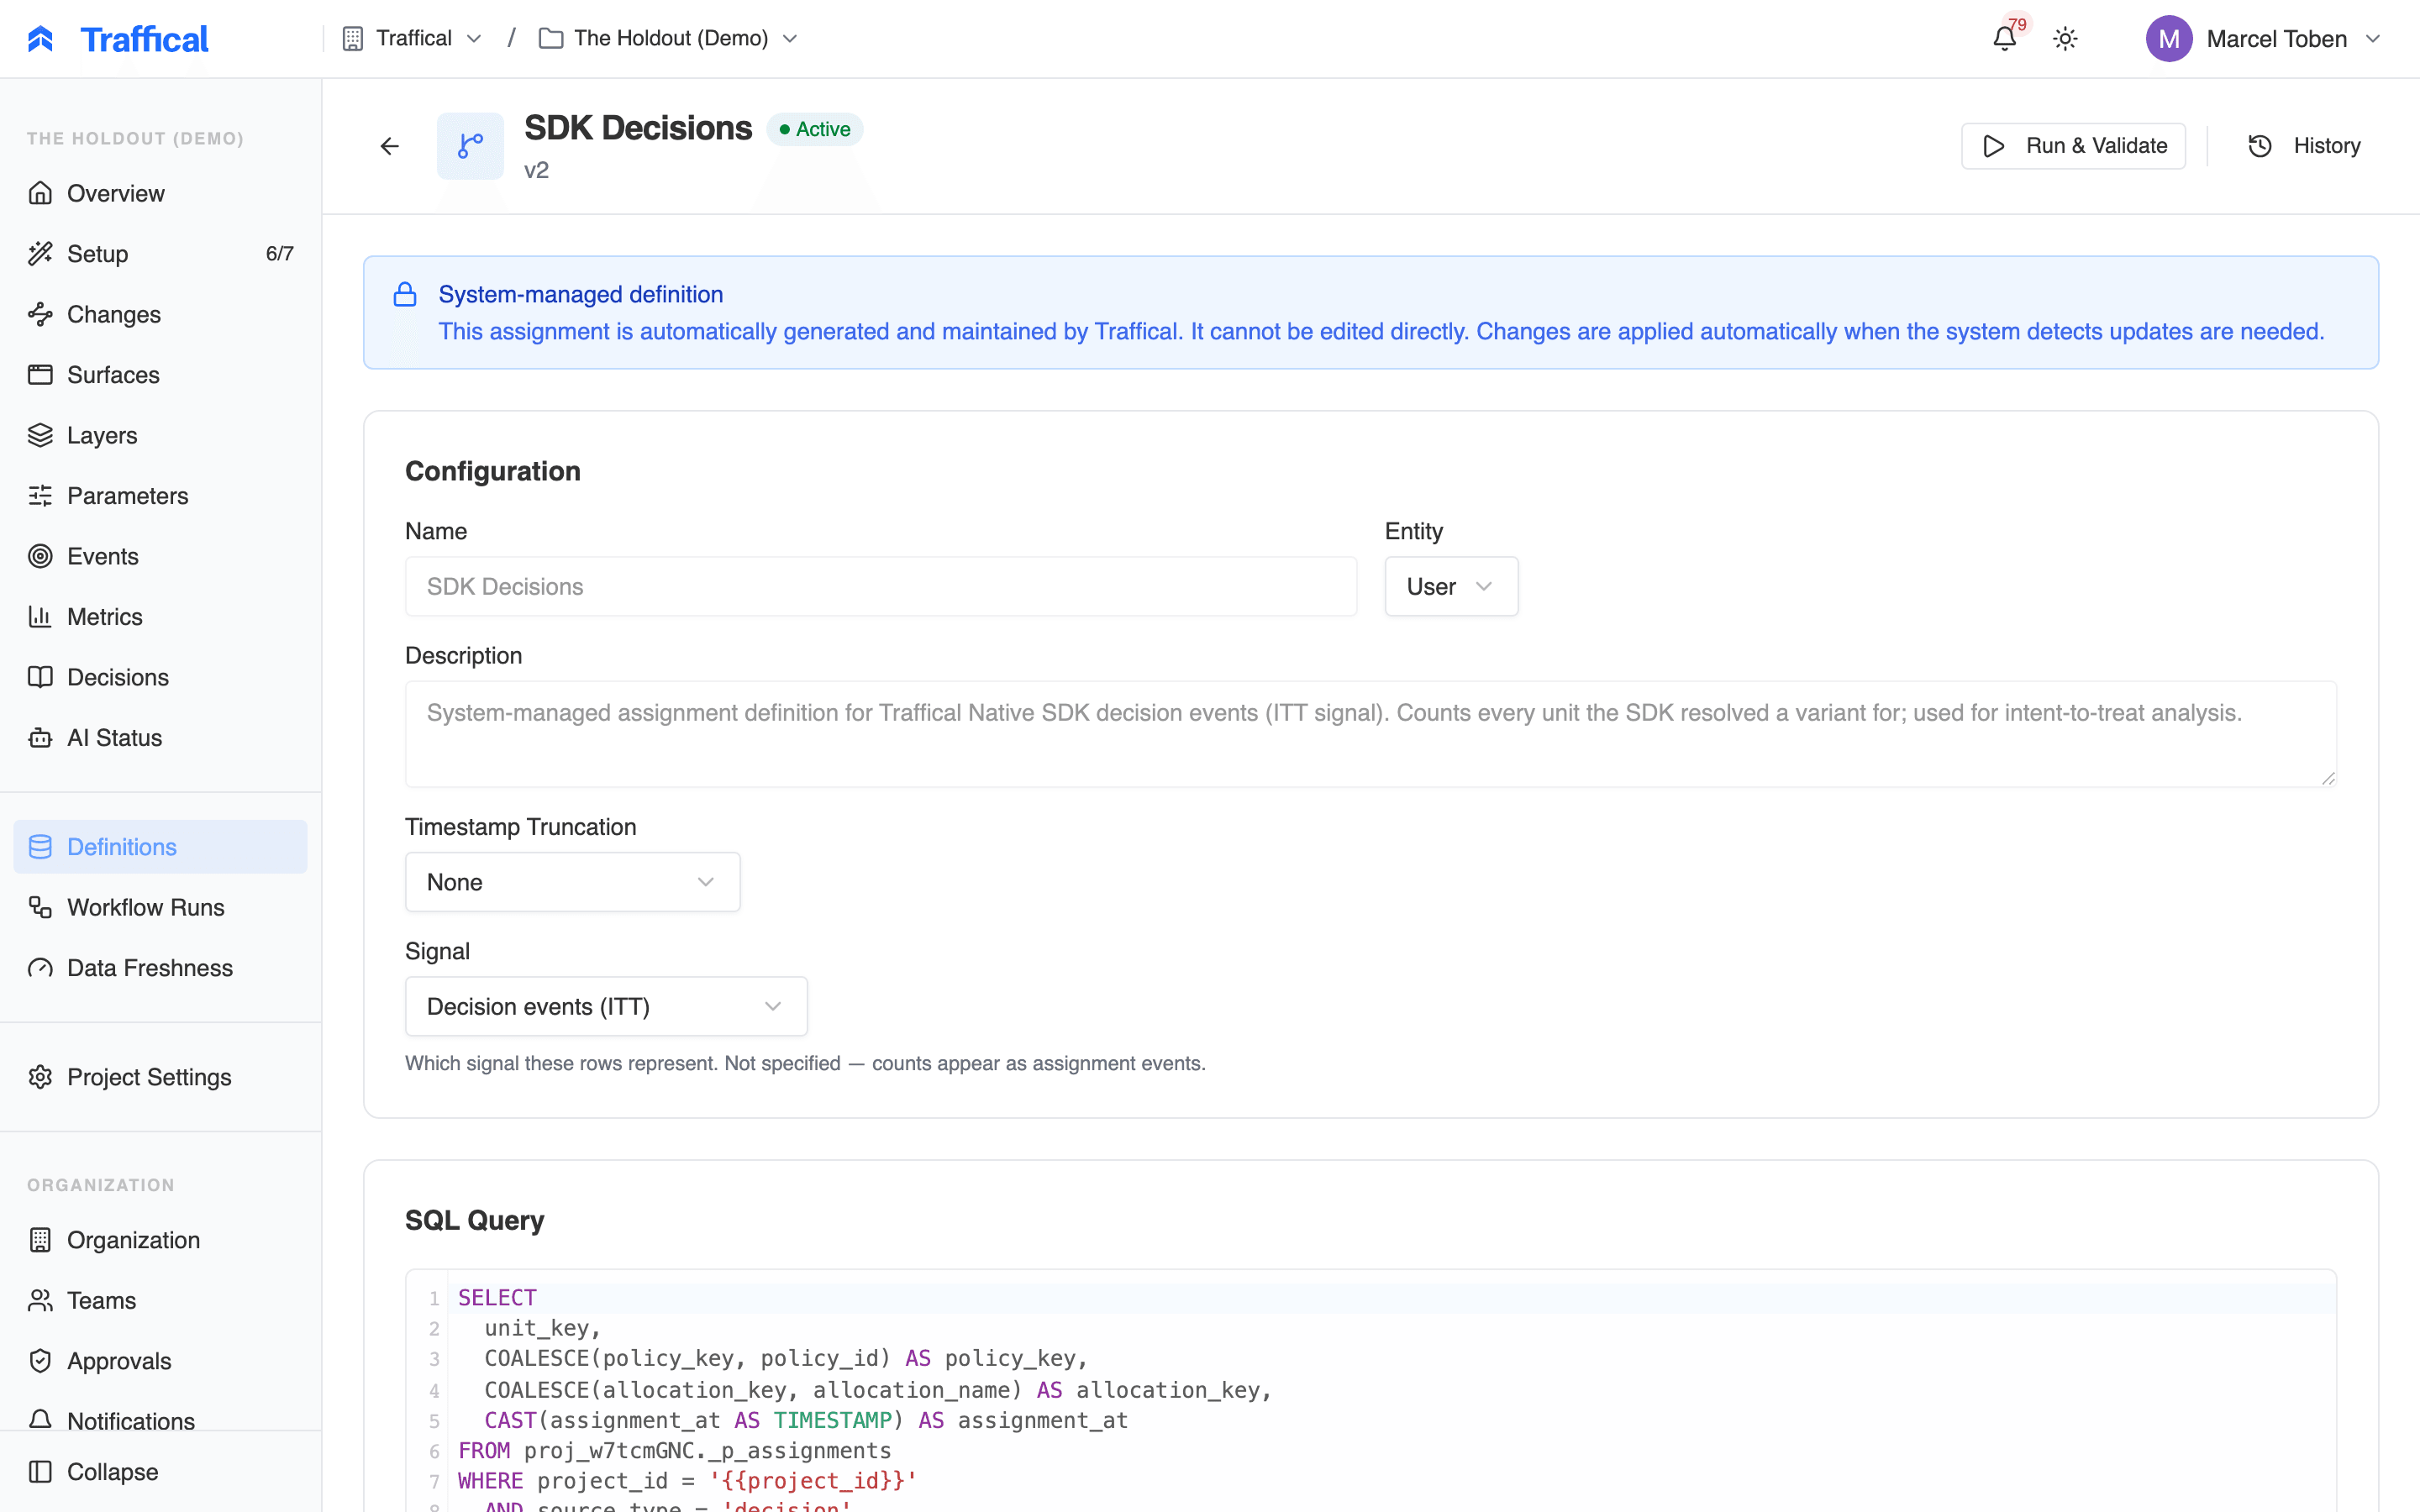
Task: Go back using the left arrow
Action: [x=390, y=146]
